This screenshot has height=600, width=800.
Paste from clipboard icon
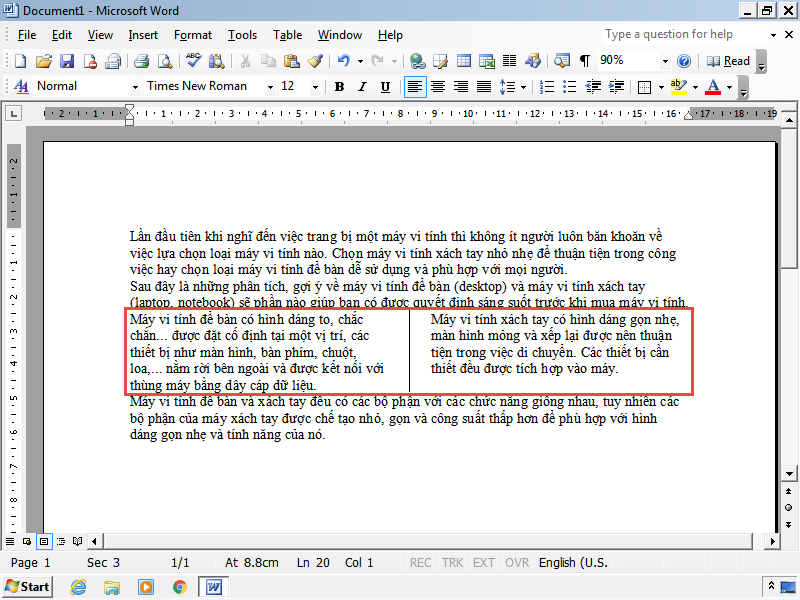[291, 61]
